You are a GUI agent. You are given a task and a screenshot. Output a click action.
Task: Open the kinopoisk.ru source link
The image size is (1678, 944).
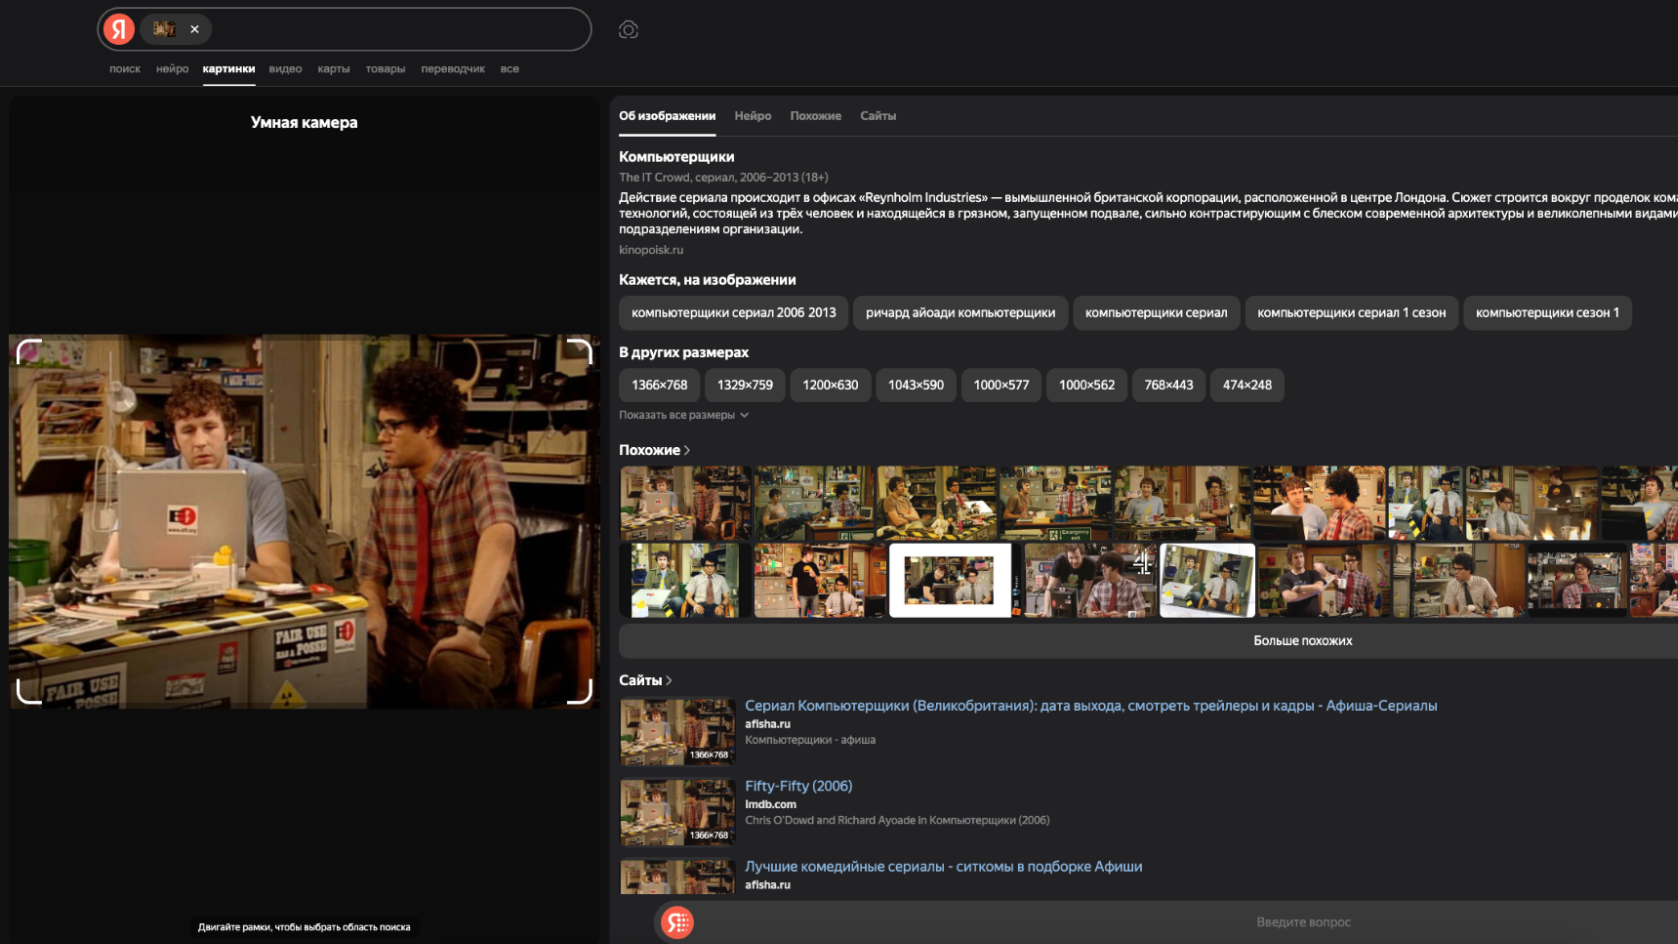point(651,250)
